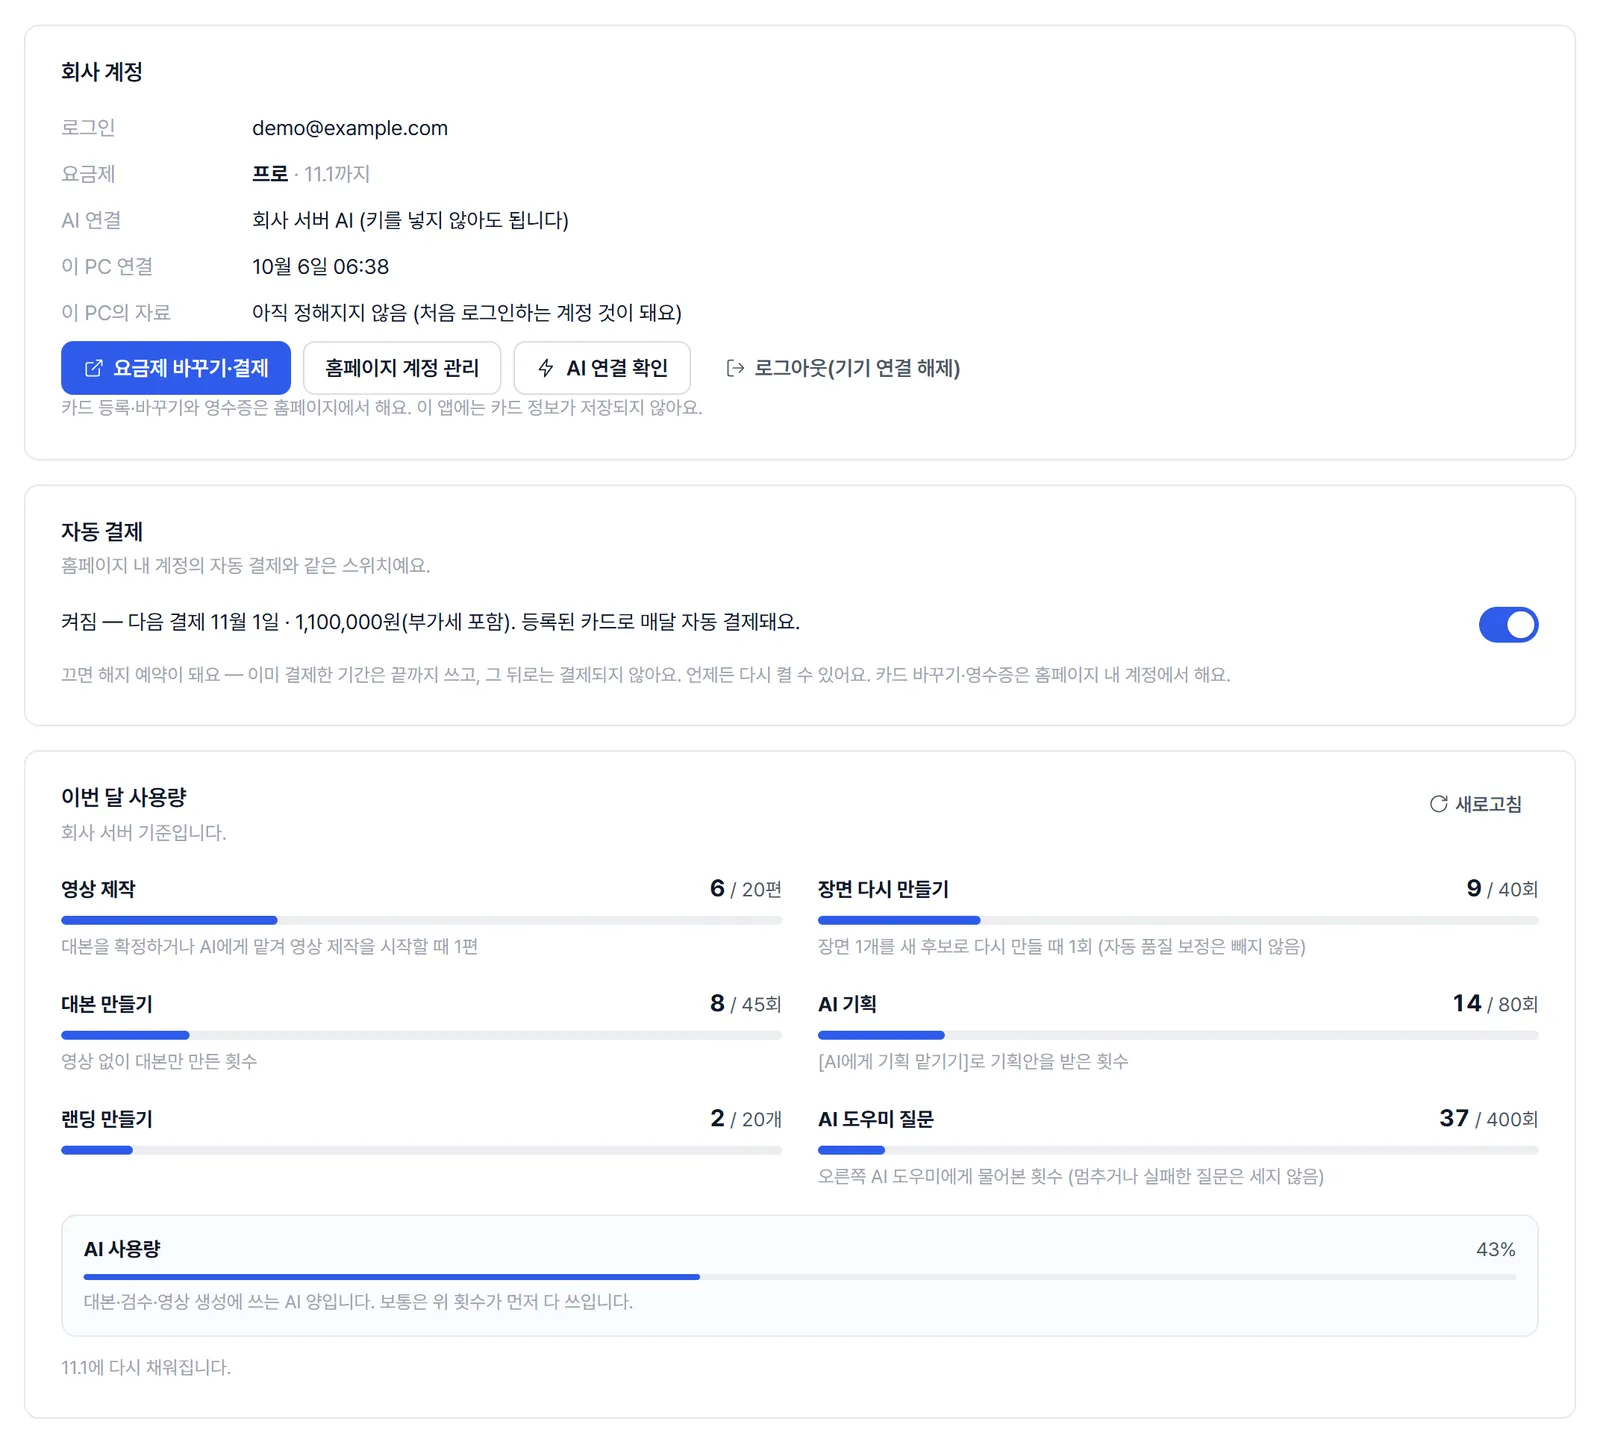The width and height of the screenshot is (1600, 1442).
Task: Click the text 회사 서버 AI (키를 넣지 않아도 됩니다)
Action: coord(410,220)
